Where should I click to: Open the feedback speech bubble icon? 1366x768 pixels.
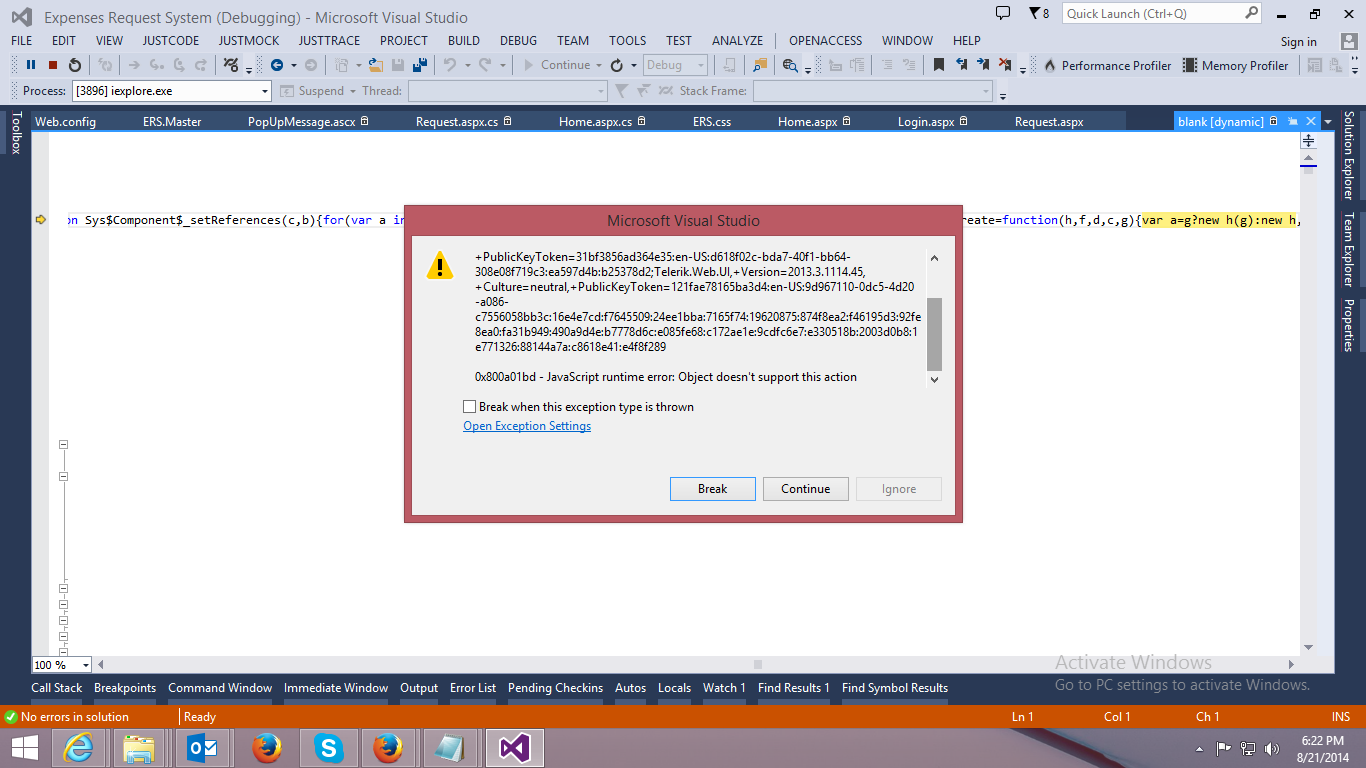point(1003,13)
